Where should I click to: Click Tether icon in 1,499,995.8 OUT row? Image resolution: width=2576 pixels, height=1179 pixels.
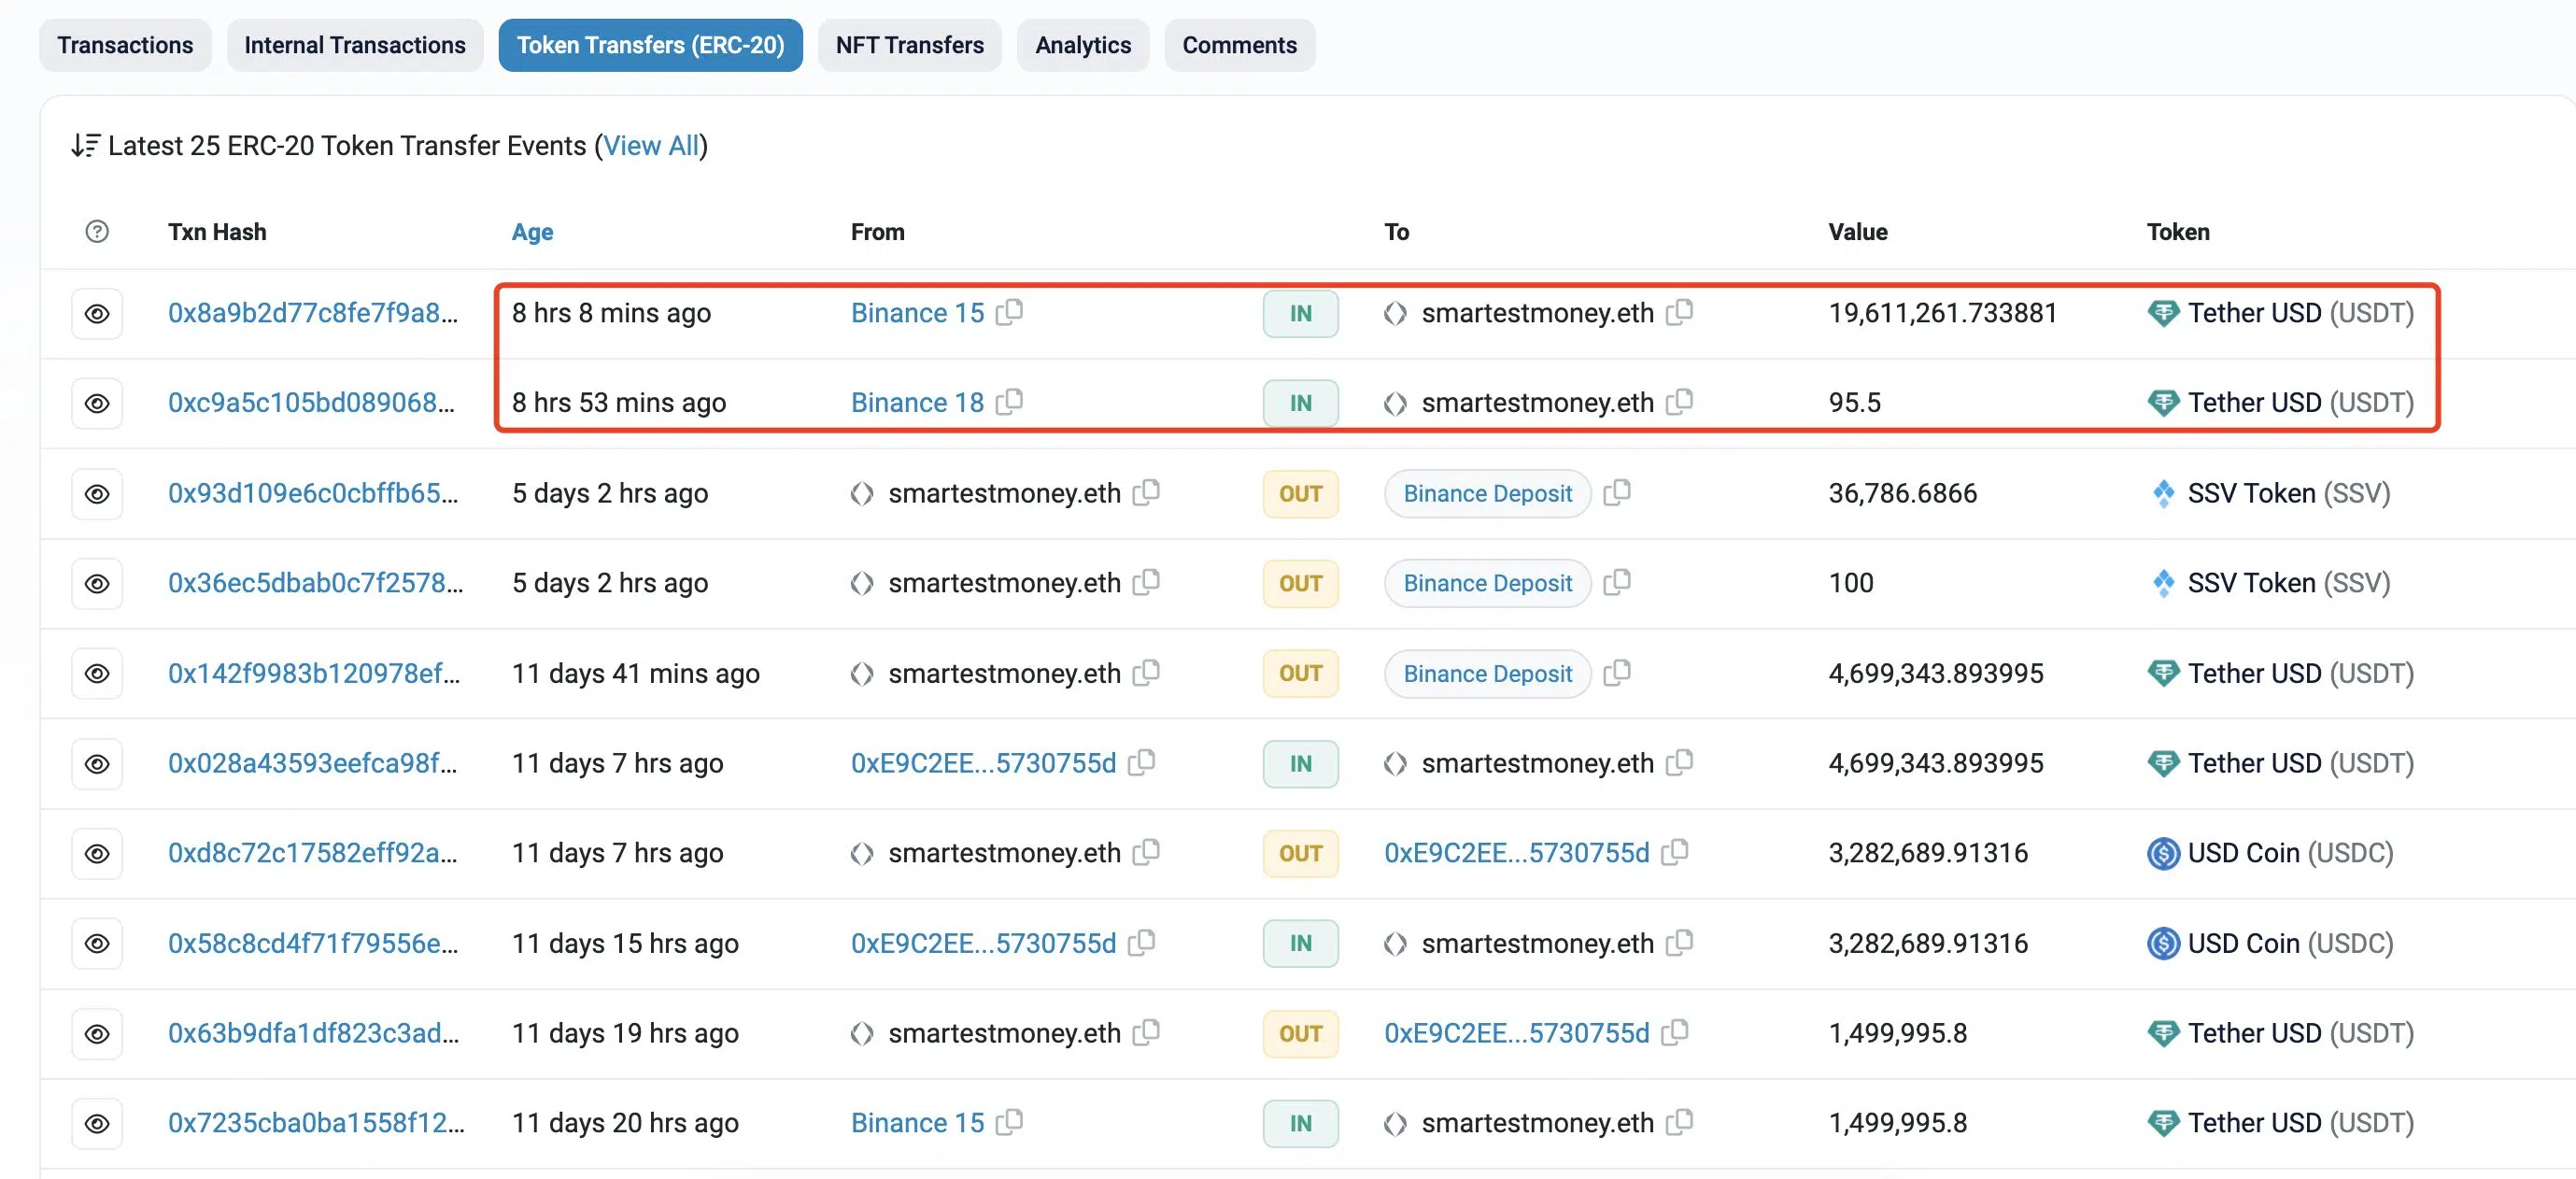pos(2163,1033)
